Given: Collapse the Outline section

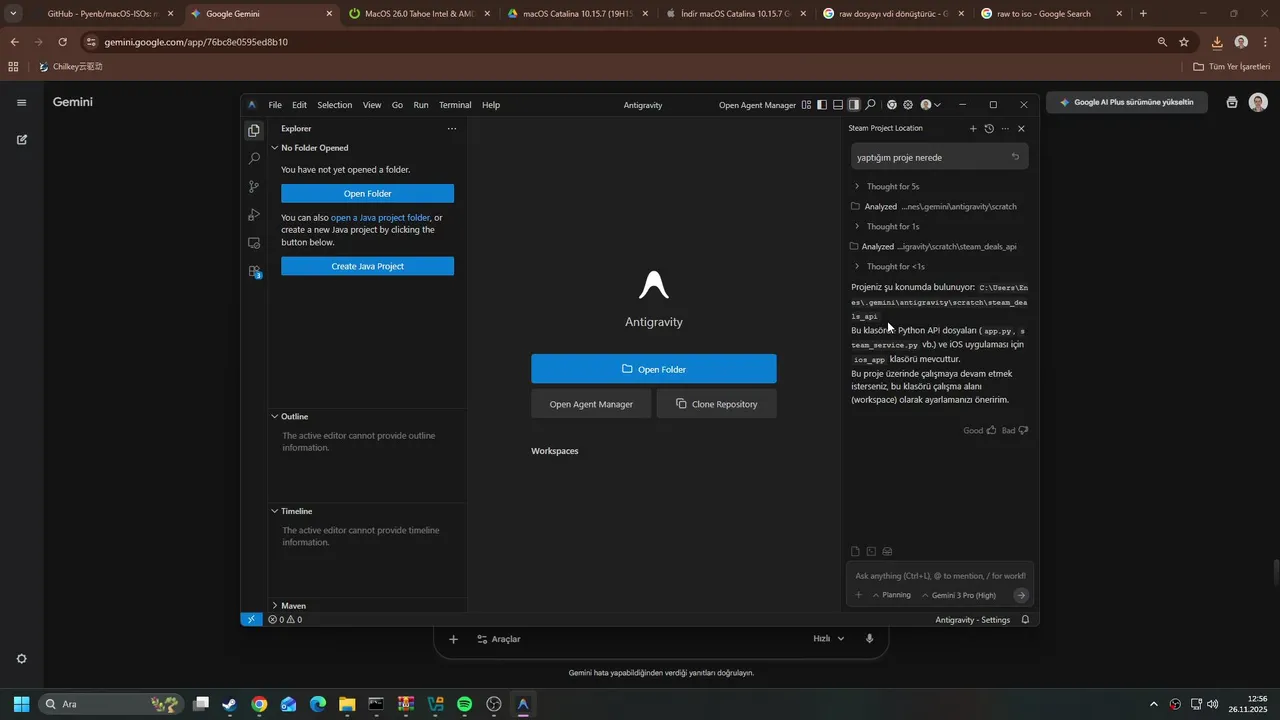Looking at the screenshot, I should coord(368,416).
